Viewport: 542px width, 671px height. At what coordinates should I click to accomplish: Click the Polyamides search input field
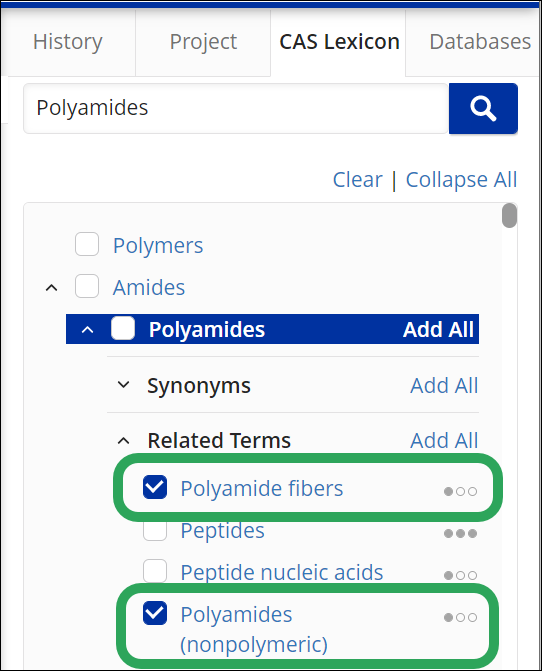(x=236, y=108)
